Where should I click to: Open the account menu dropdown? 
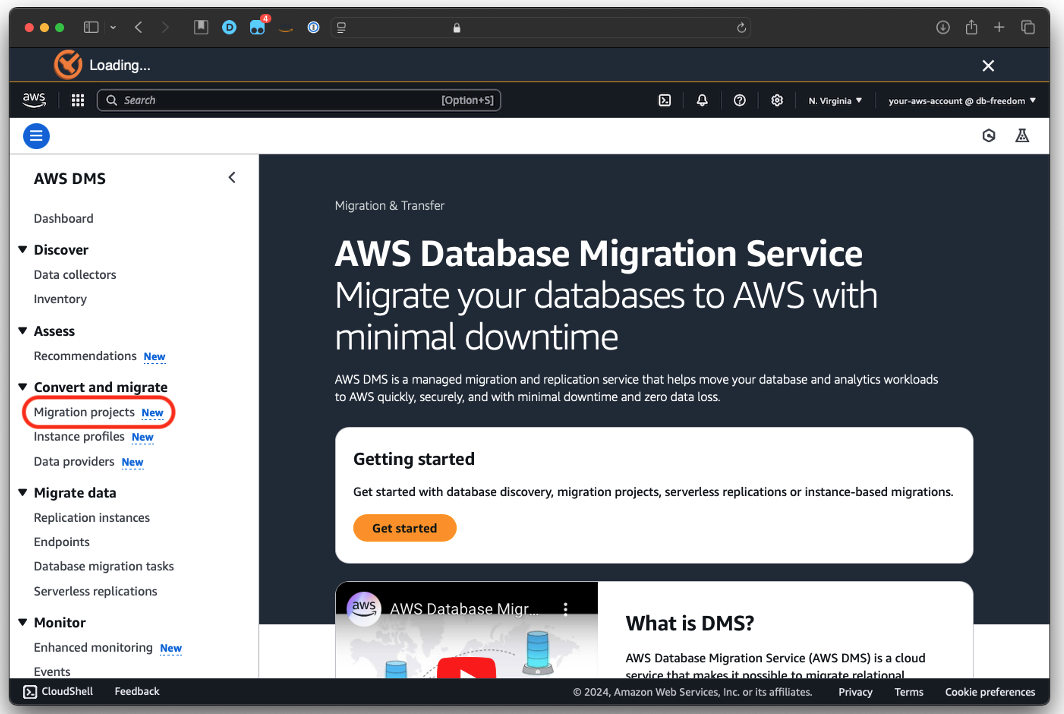pos(962,100)
